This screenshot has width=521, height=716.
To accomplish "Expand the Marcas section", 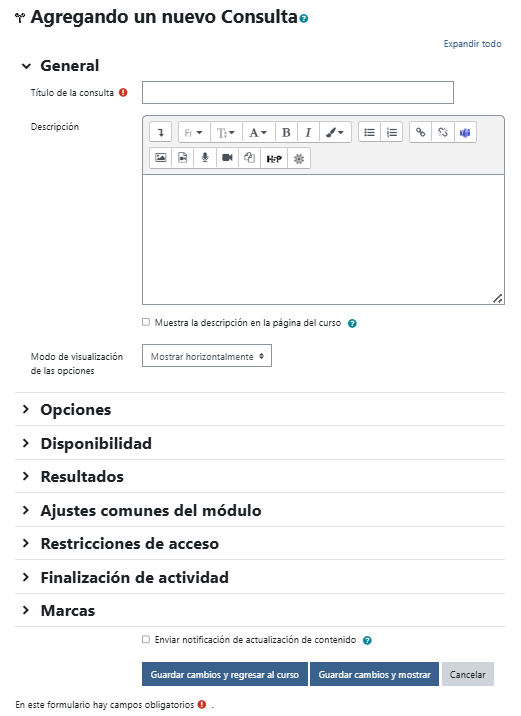I will click(26, 610).
